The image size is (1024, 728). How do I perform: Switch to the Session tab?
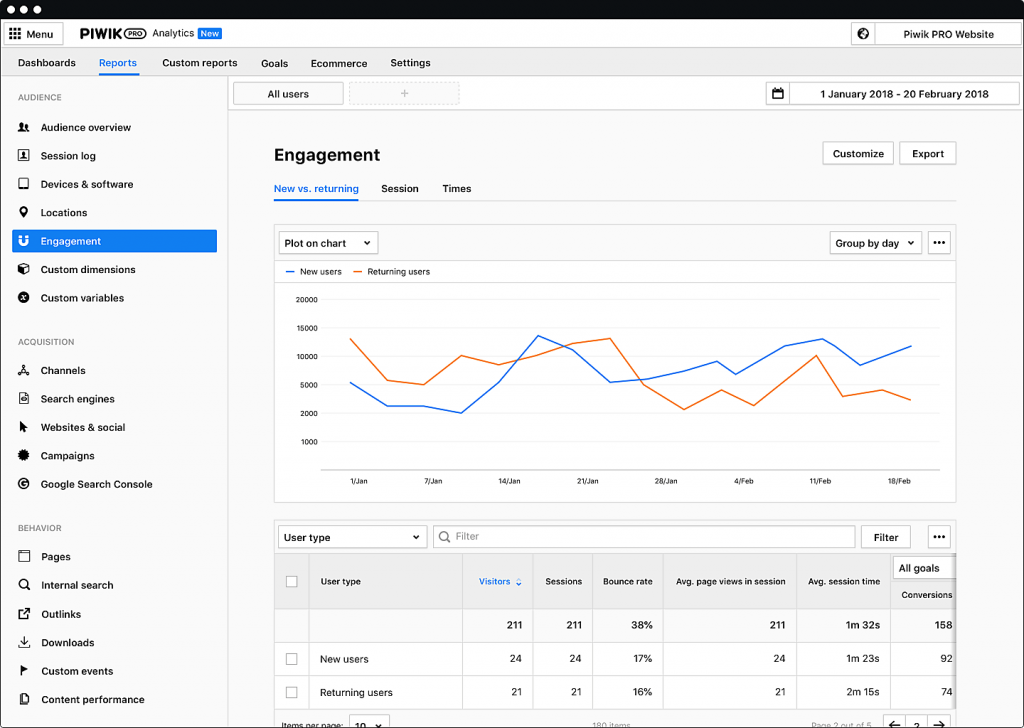pos(400,189)
